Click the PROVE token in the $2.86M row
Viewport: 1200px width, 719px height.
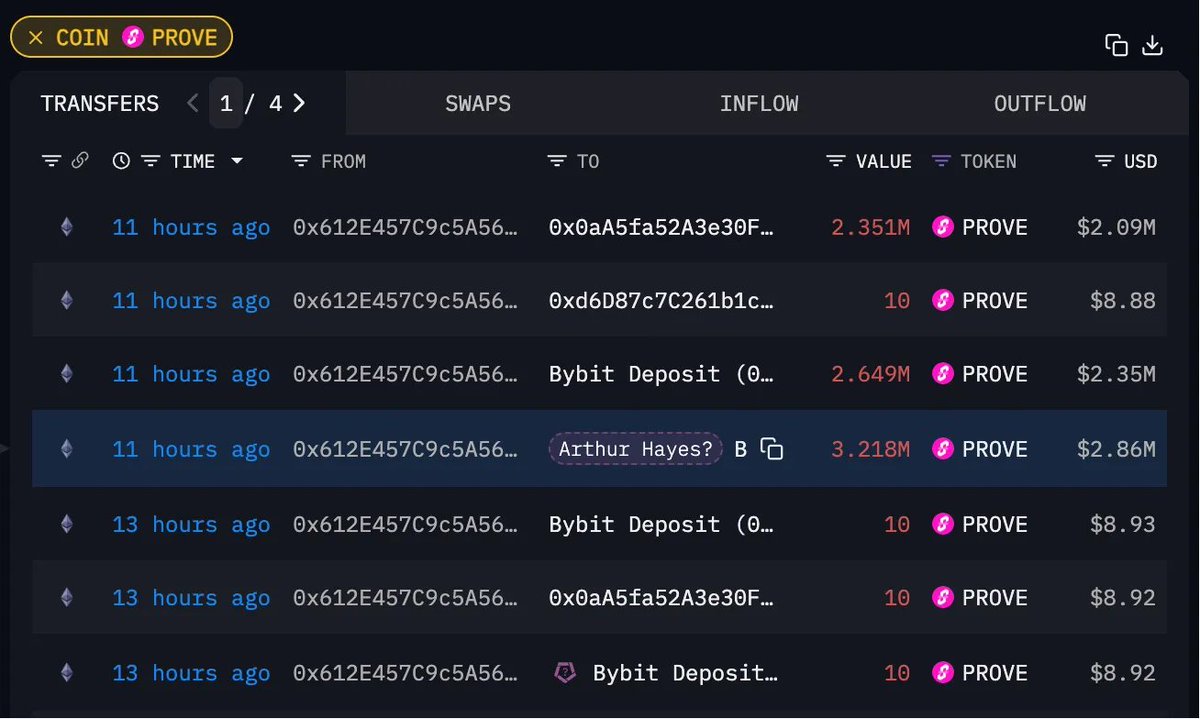pos(980,449)
